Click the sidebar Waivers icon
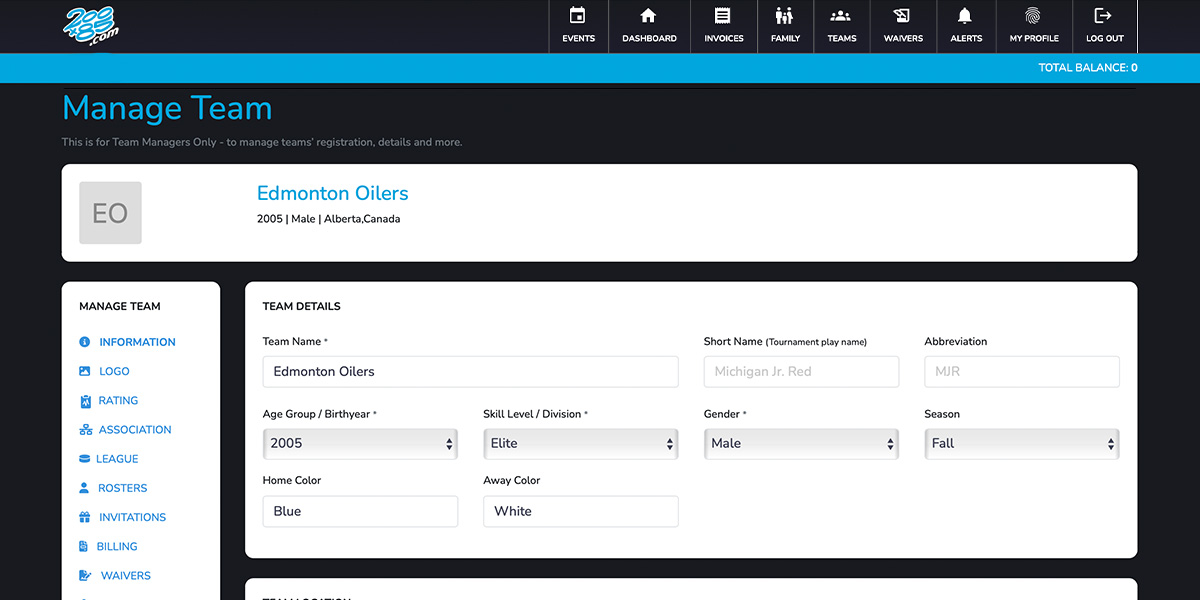Viewport: 1200px width, 600px height. tap(85, 576)
